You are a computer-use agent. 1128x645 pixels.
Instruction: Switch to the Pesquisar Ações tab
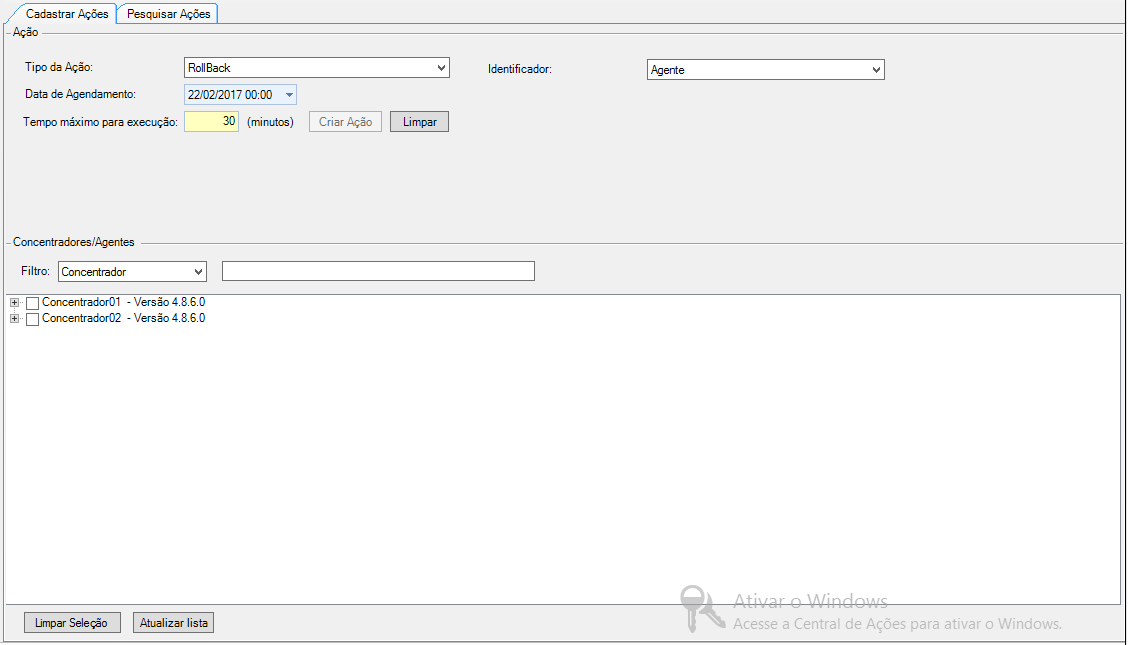pyautogui.click(x=168, y=14)
